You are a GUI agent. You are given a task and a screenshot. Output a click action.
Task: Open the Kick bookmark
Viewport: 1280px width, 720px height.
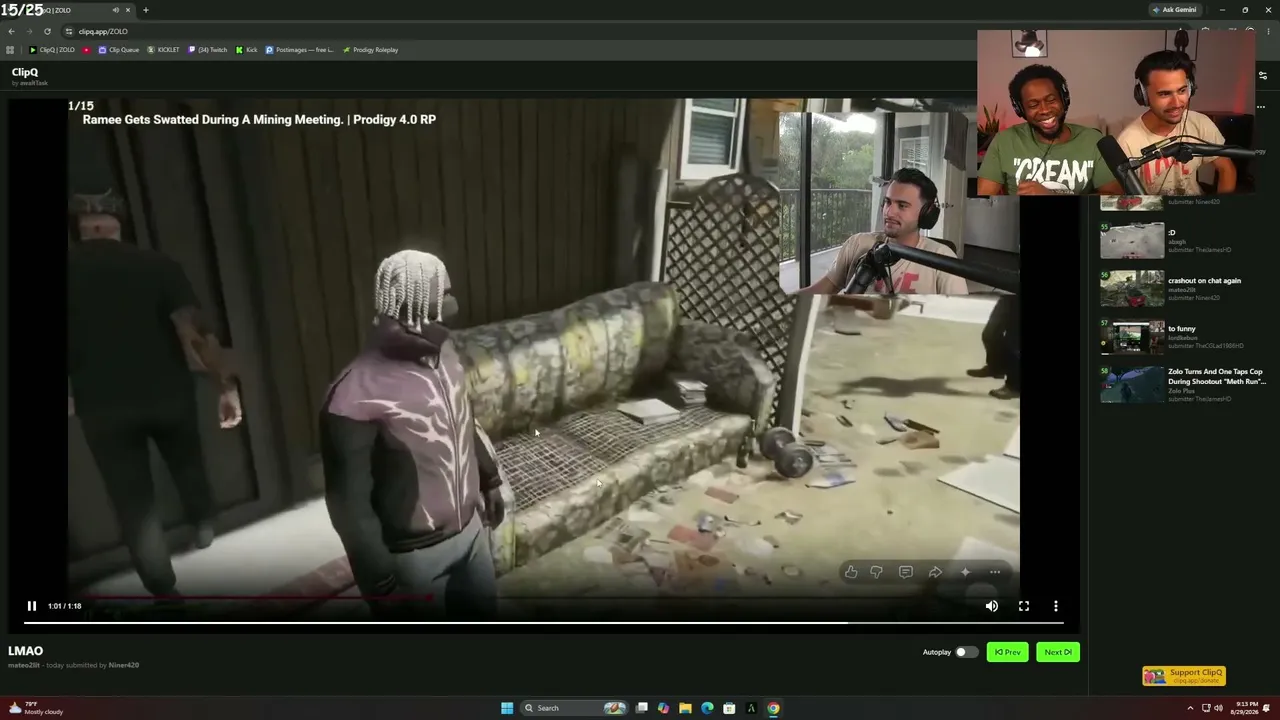coord(247,50)
